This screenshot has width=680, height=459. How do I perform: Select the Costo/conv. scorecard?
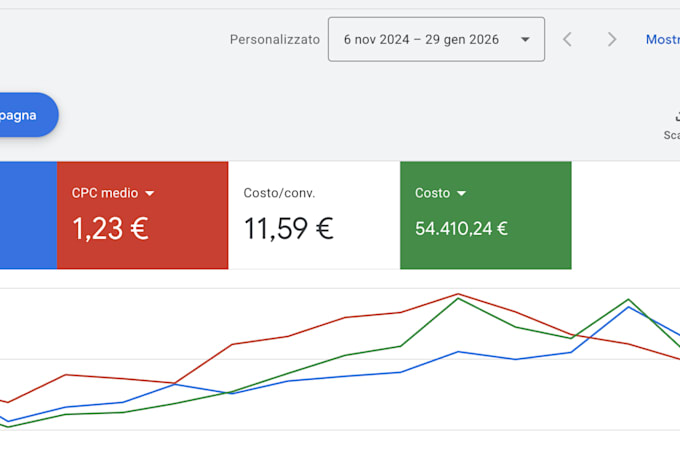(x=314, y=215)
